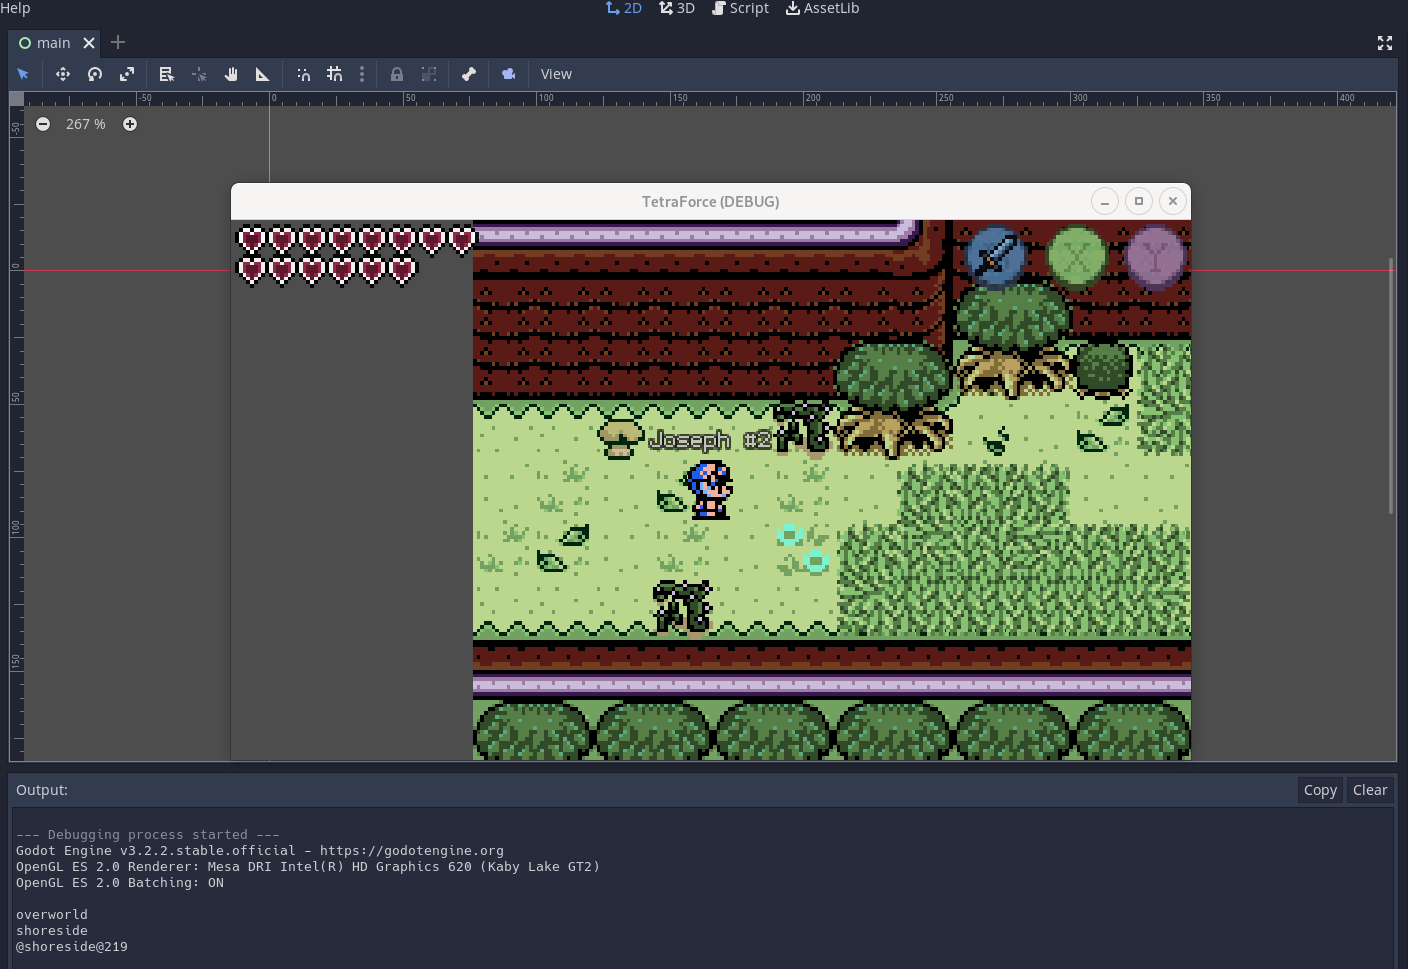Switch to the 3D workspace

click(677, 8)
